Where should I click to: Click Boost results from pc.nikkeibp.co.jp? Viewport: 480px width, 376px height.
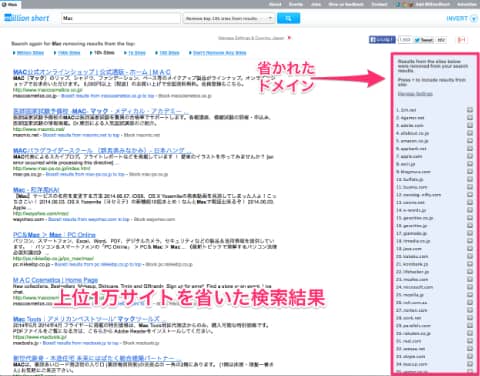pyautogui.click(x=98, y=264)
